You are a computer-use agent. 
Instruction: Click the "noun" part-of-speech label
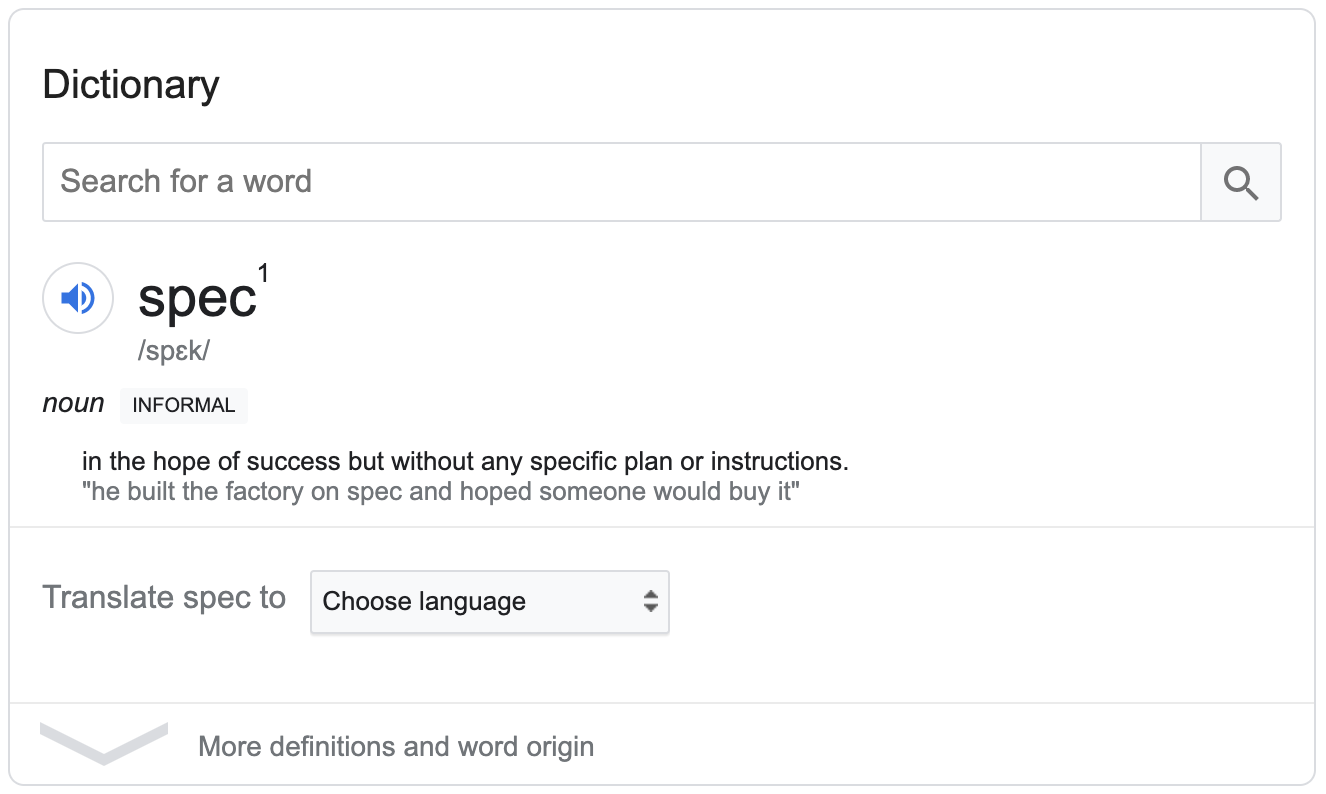tap(73, 404)
